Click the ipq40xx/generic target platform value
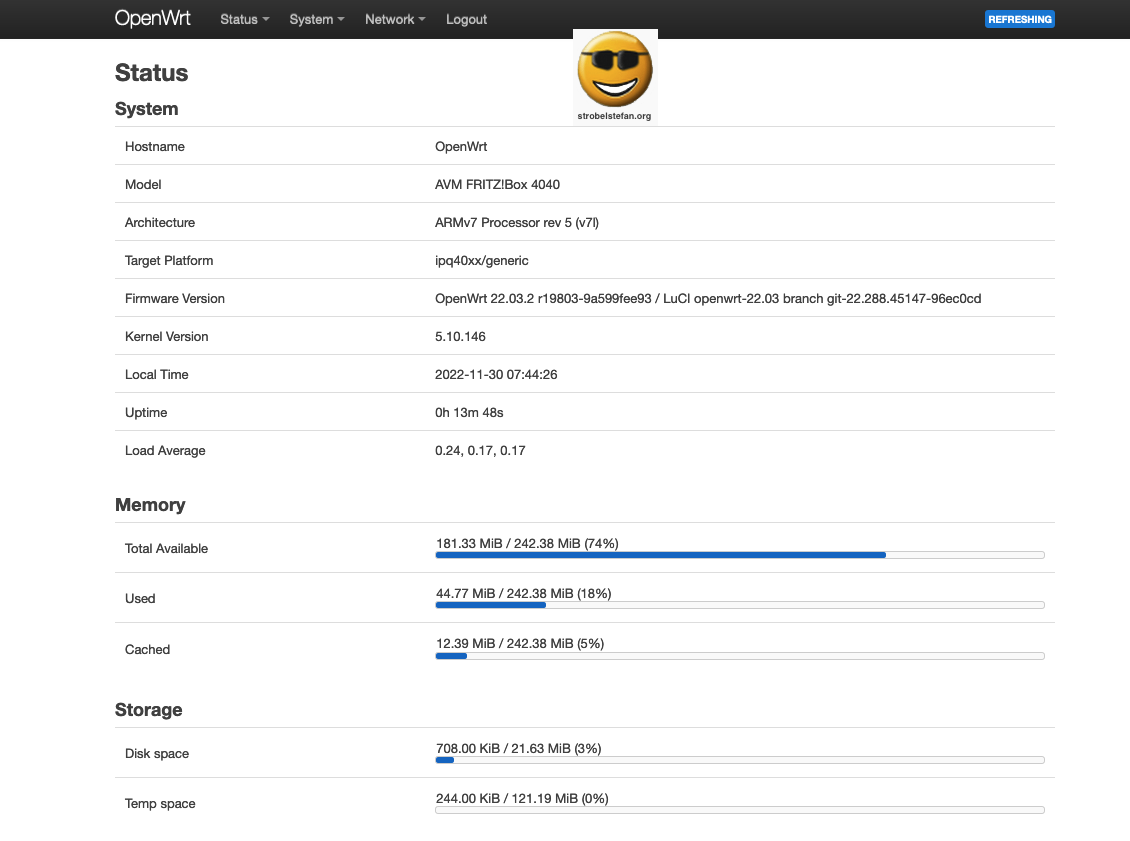Image resolution: width=1130 pixels, height=841 pixels. (481, 260)
